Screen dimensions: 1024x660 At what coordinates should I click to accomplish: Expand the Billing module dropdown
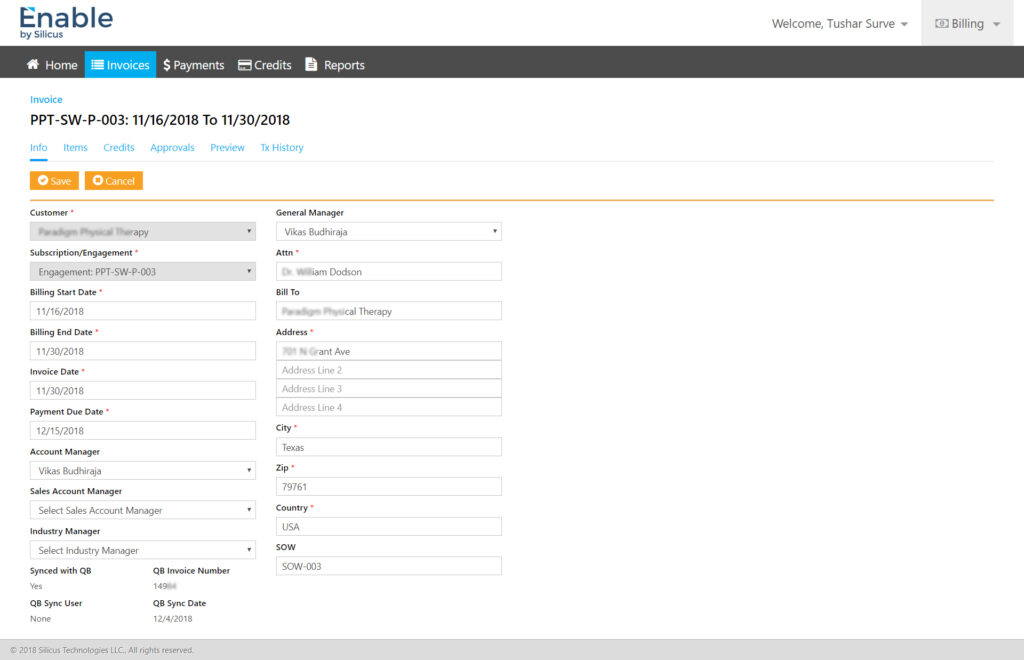click(967, 24)
